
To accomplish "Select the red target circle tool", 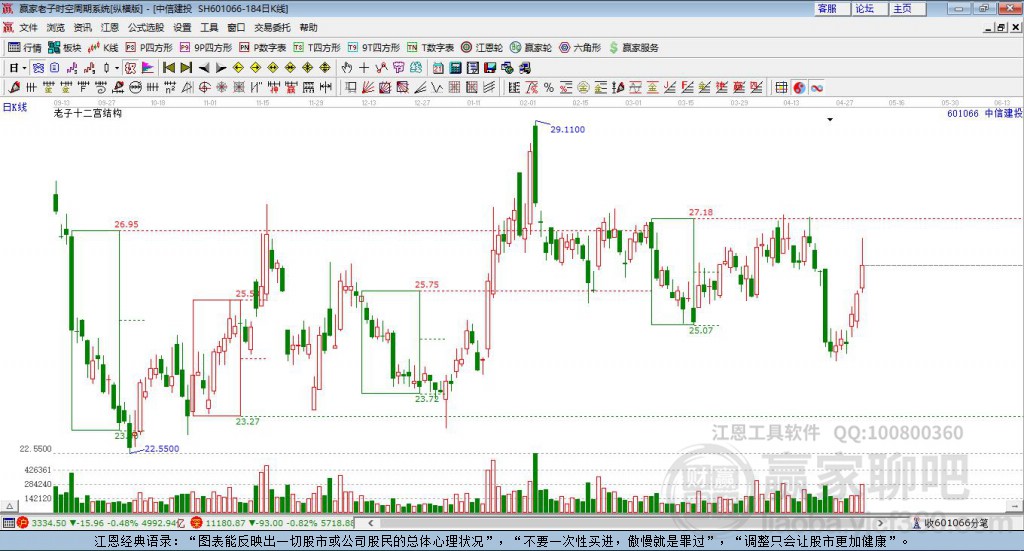I will tap(204, 87).
